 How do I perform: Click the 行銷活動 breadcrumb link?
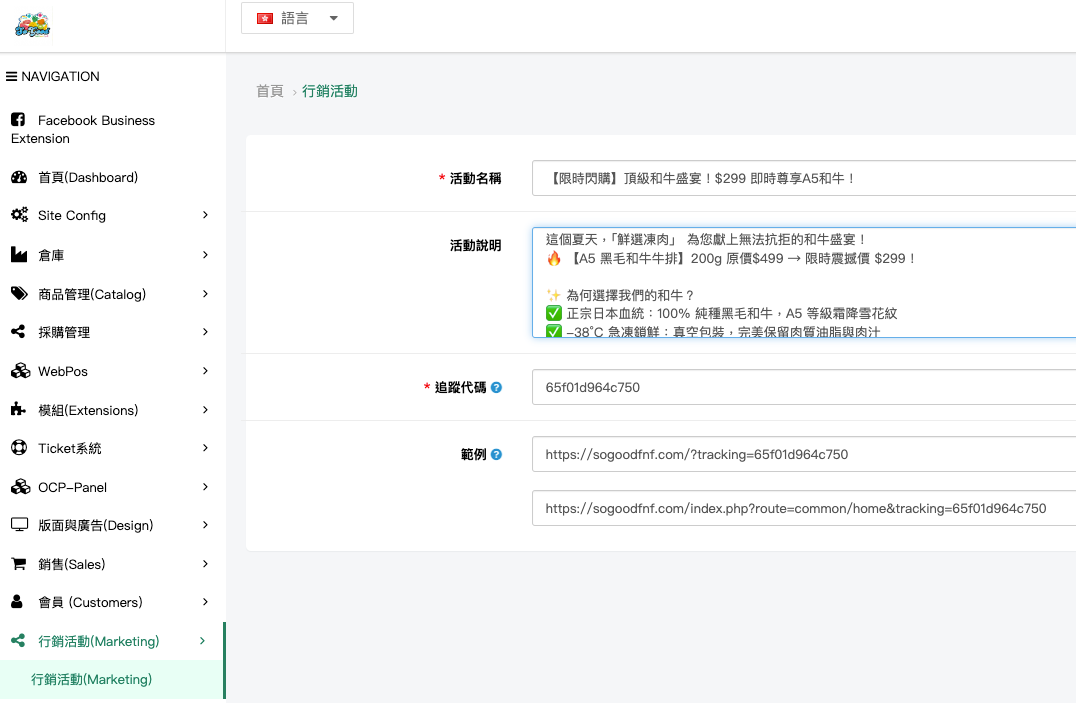(x=330, y=89)
